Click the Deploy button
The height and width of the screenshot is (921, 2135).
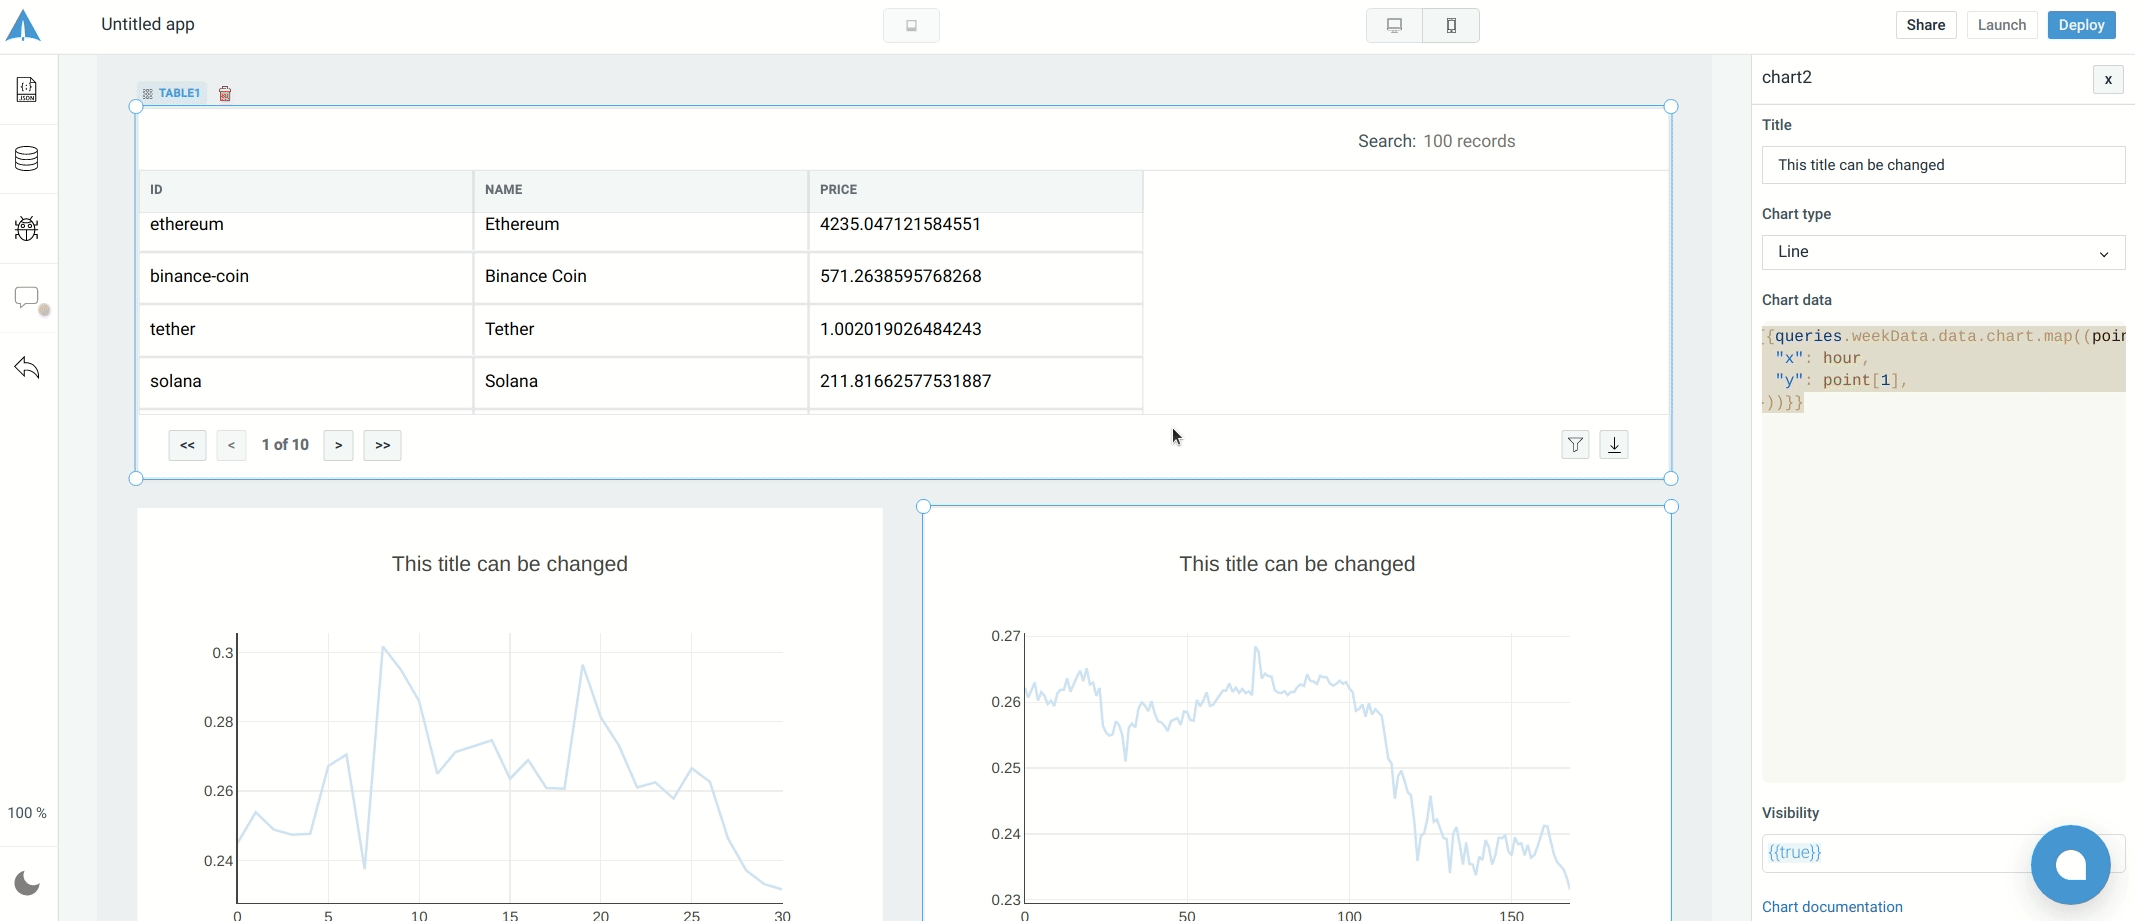click(2081, 25)
